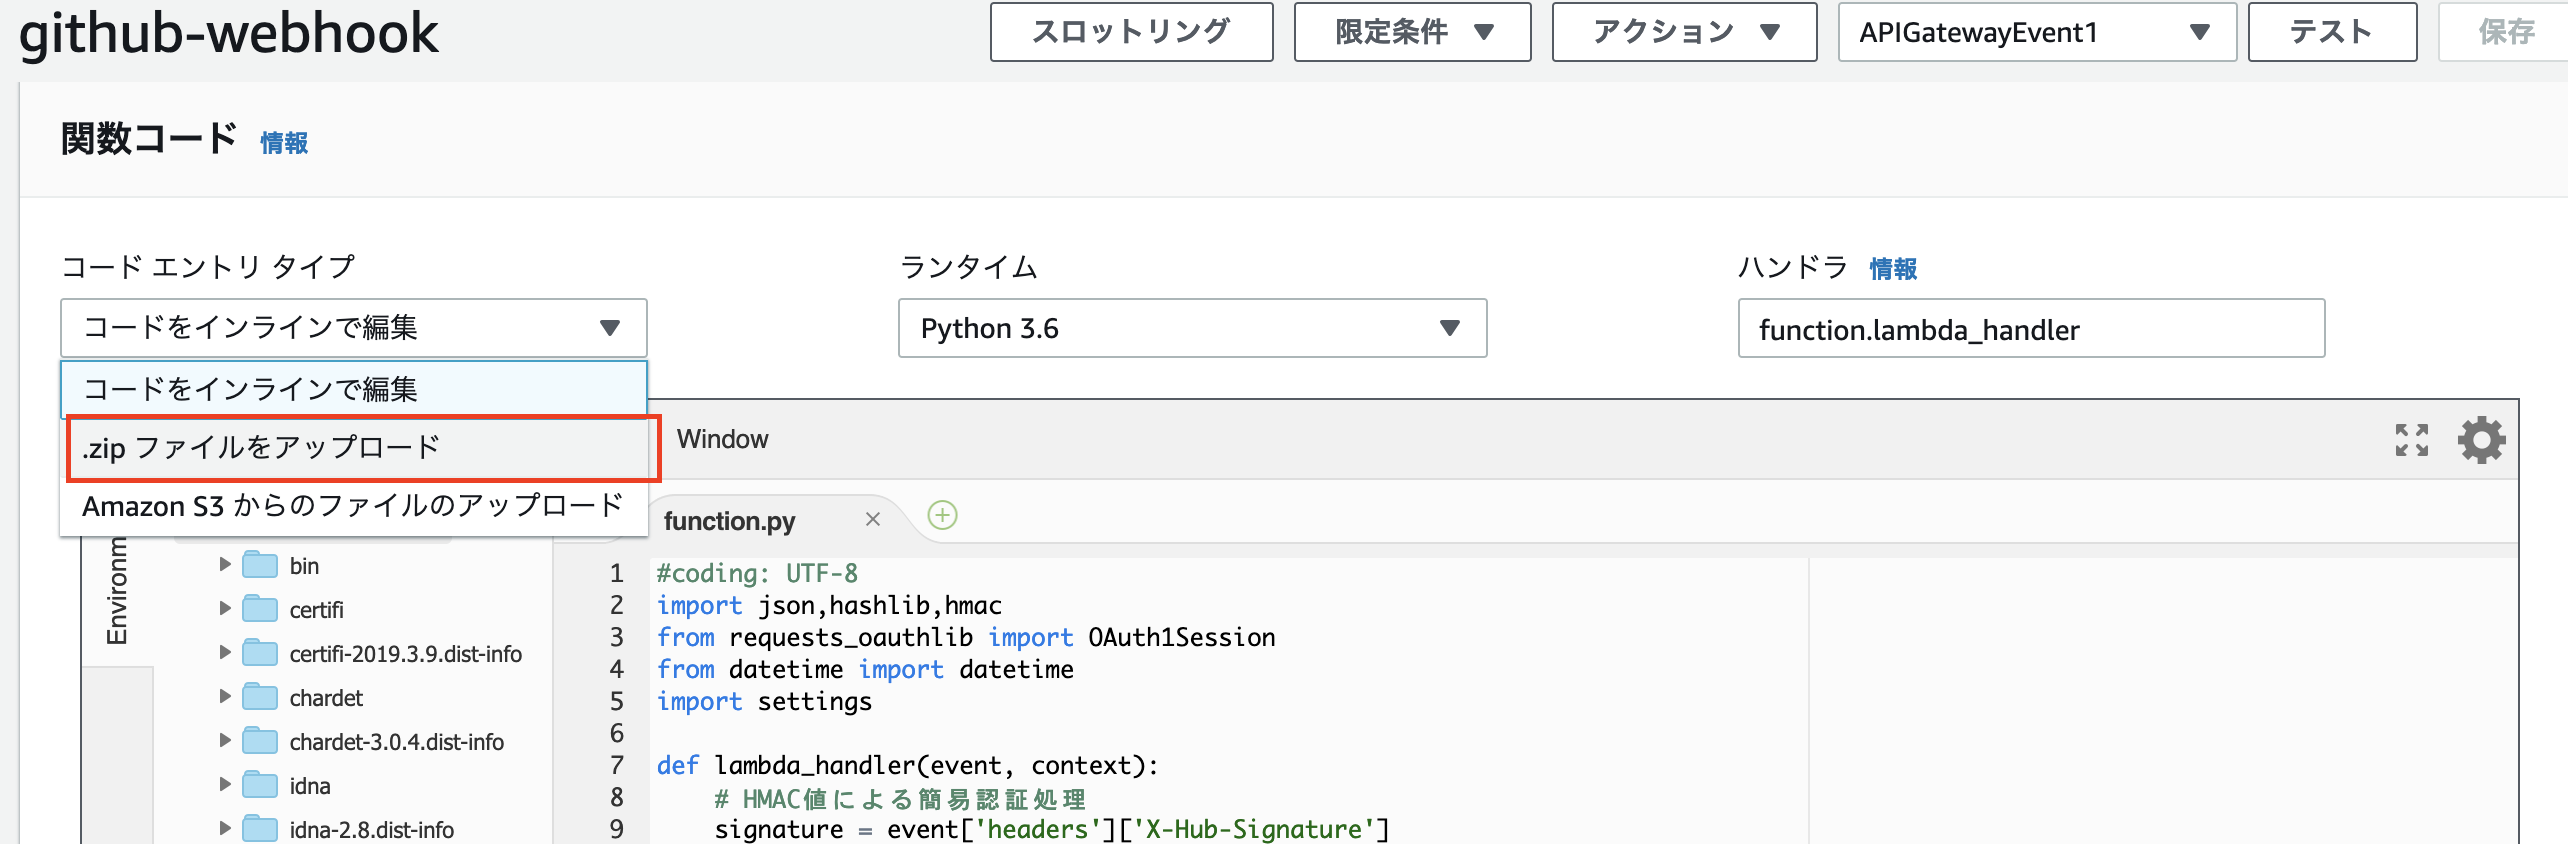Select the idna-2.8.dist-info folder icon

point(260,829)
